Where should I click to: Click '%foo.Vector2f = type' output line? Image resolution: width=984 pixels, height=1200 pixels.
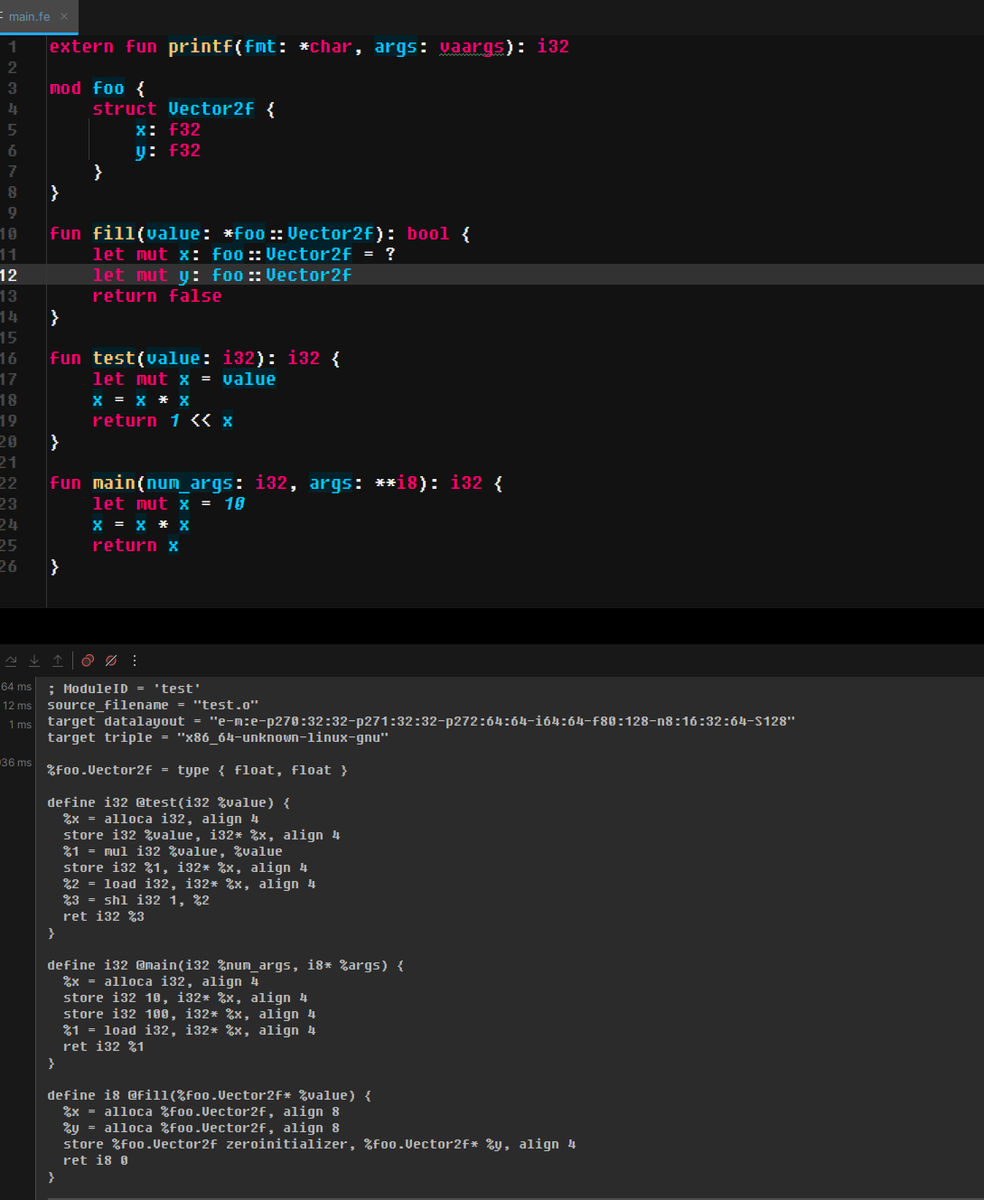tap(198, 770)
